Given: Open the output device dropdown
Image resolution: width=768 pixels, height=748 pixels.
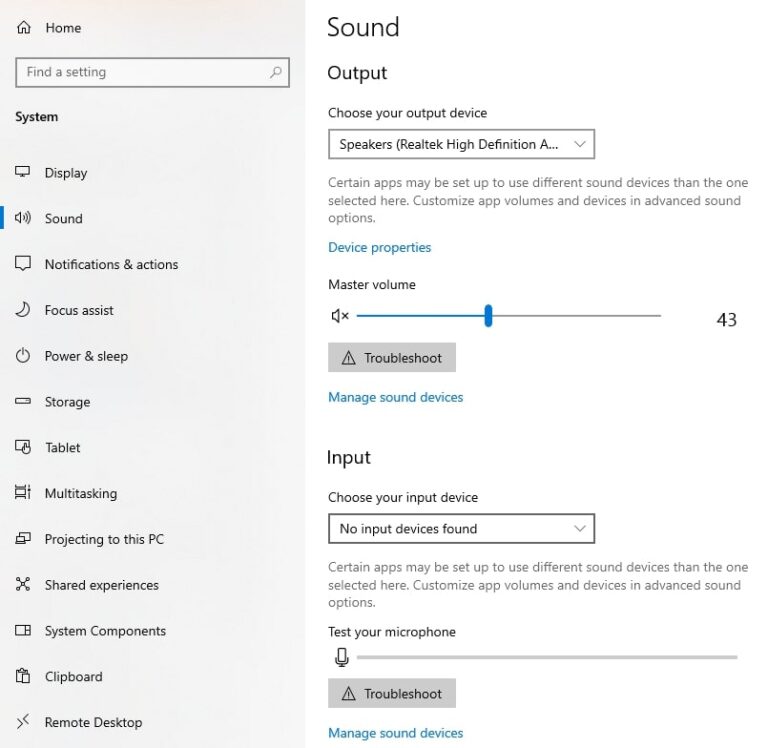Looking at the screenshot, I should [461, 144].
